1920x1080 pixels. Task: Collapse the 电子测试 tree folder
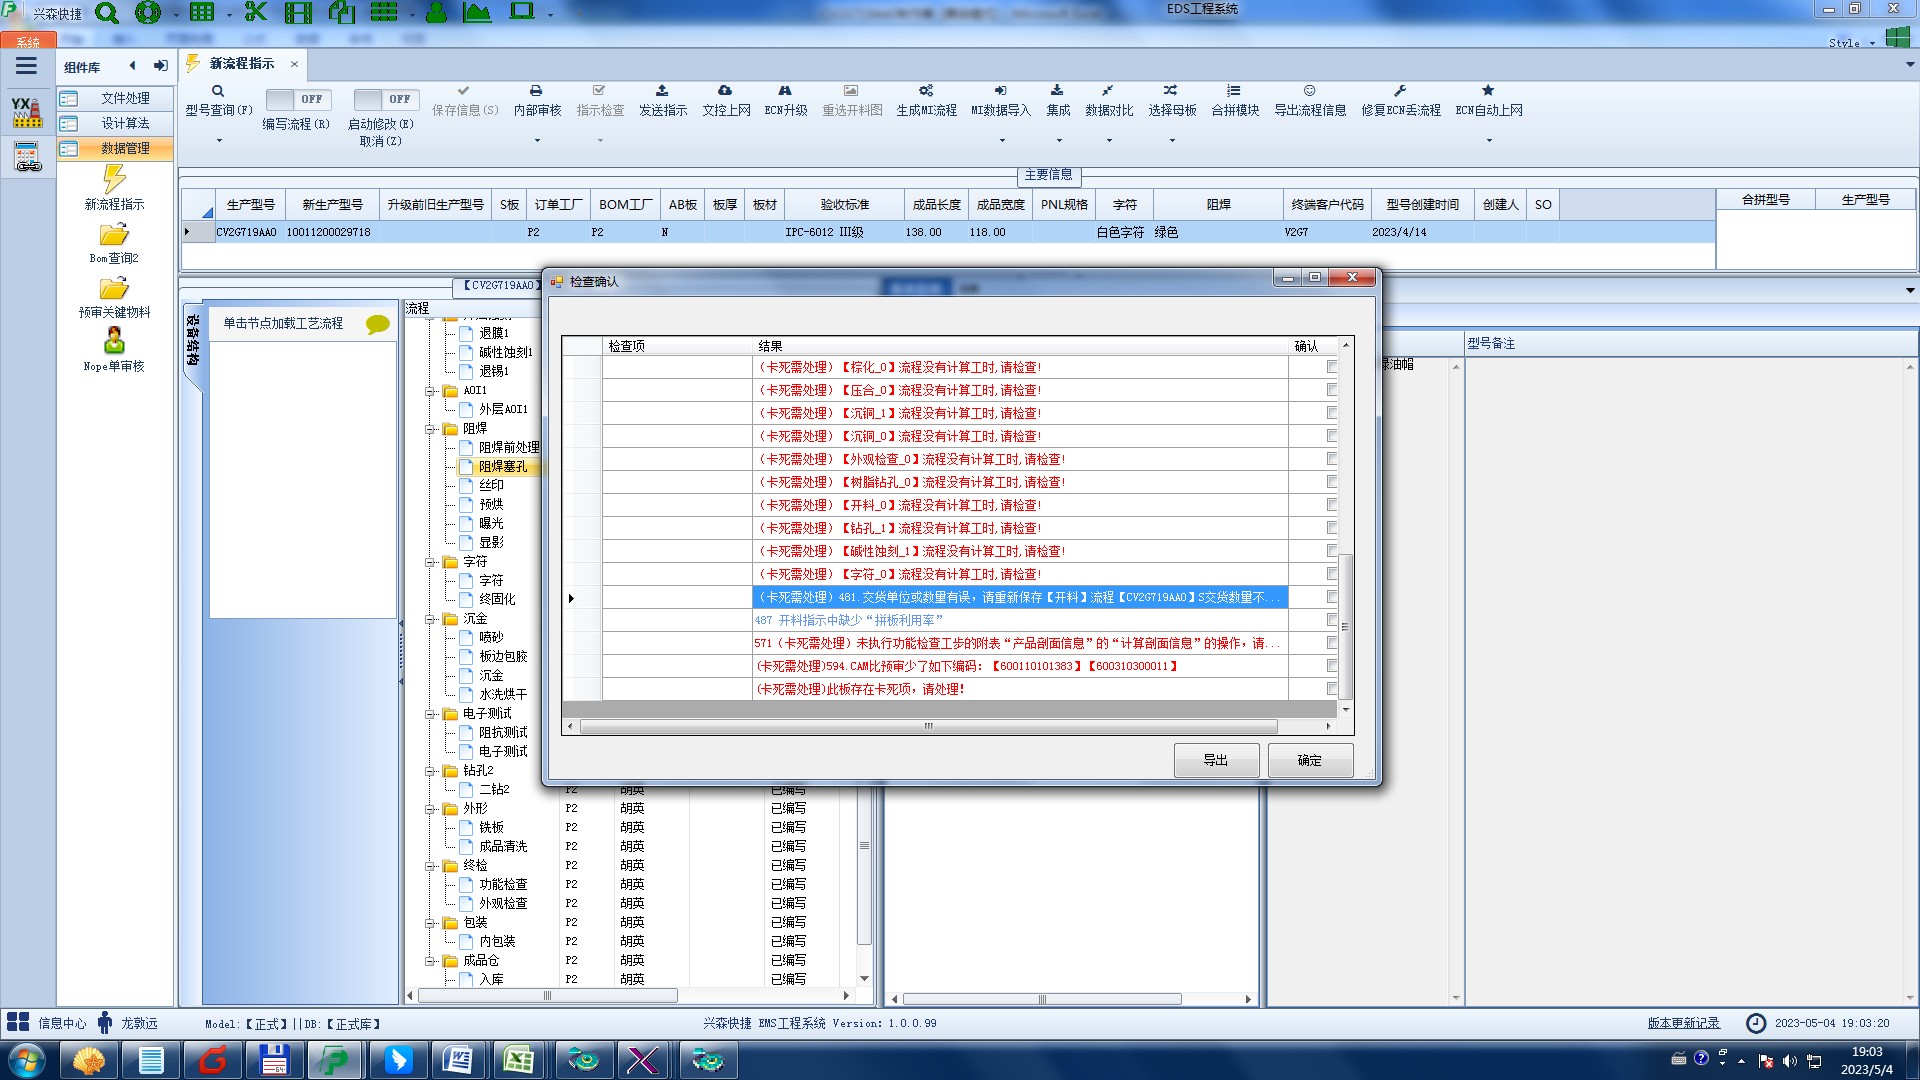coord(430,714)
